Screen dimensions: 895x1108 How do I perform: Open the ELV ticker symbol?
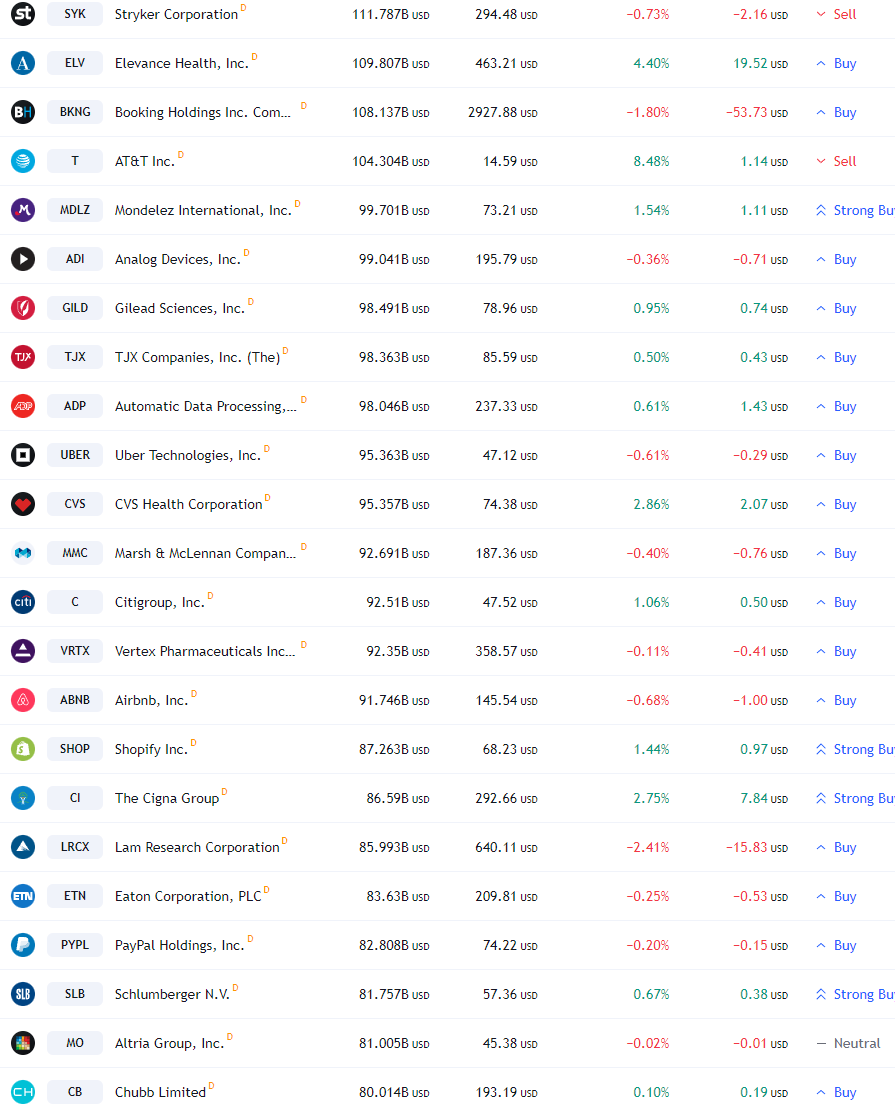75,63
